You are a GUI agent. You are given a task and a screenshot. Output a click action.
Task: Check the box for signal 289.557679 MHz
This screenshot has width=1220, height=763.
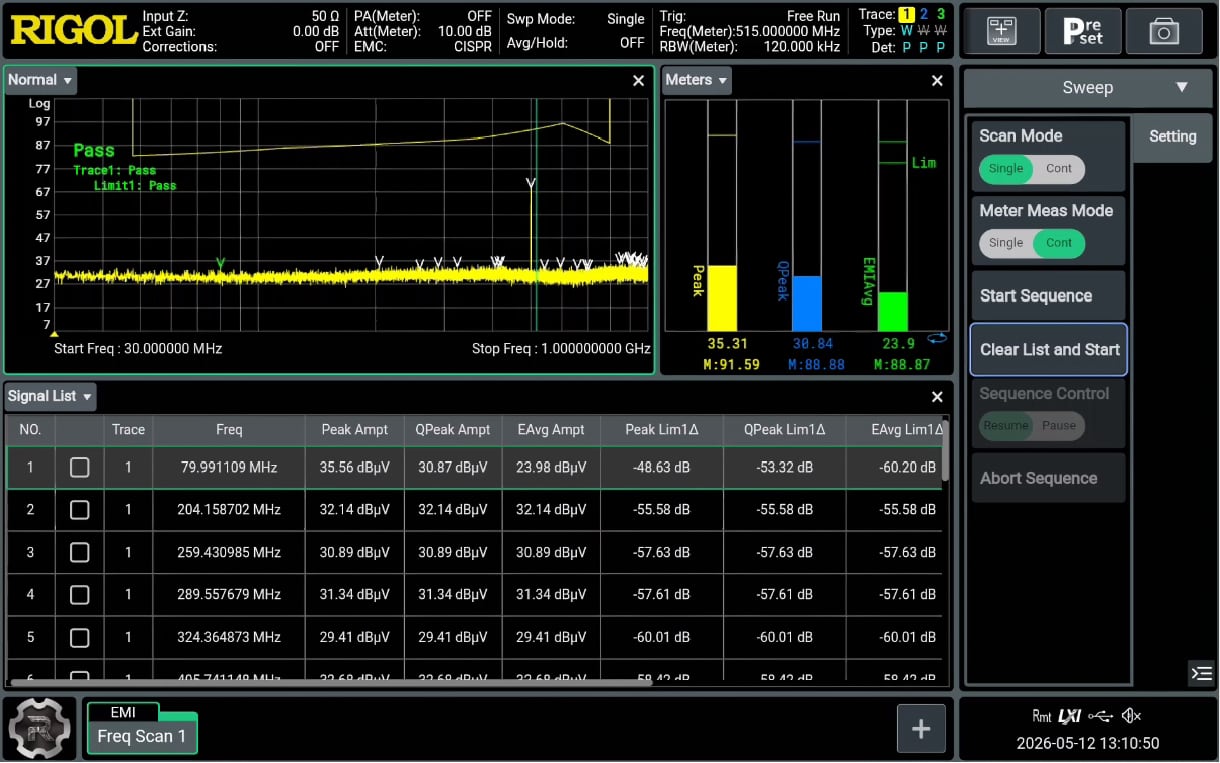(x=80, y=594)
